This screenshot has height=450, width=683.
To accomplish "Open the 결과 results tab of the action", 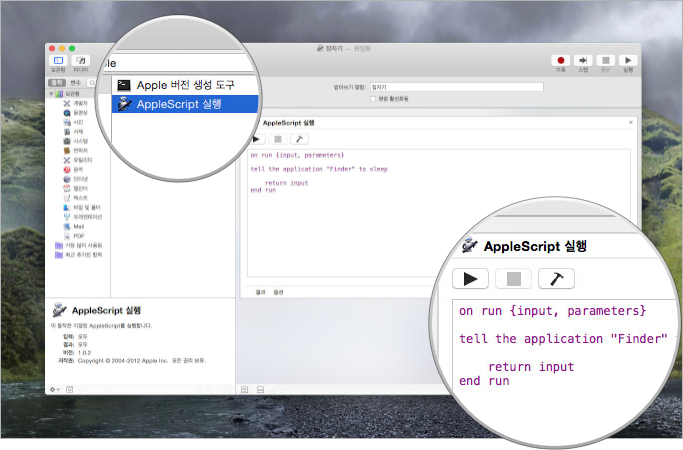I will (260, 292).
